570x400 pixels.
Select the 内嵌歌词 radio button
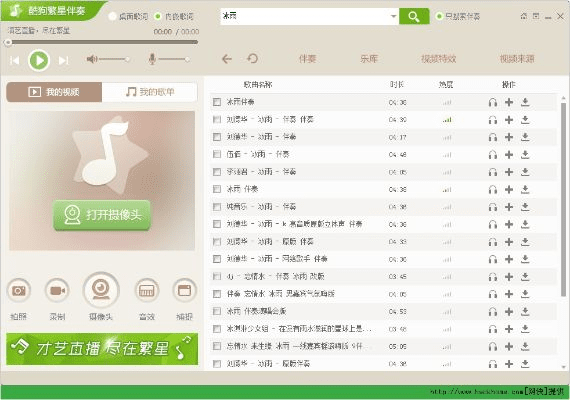tap(158, 16)
